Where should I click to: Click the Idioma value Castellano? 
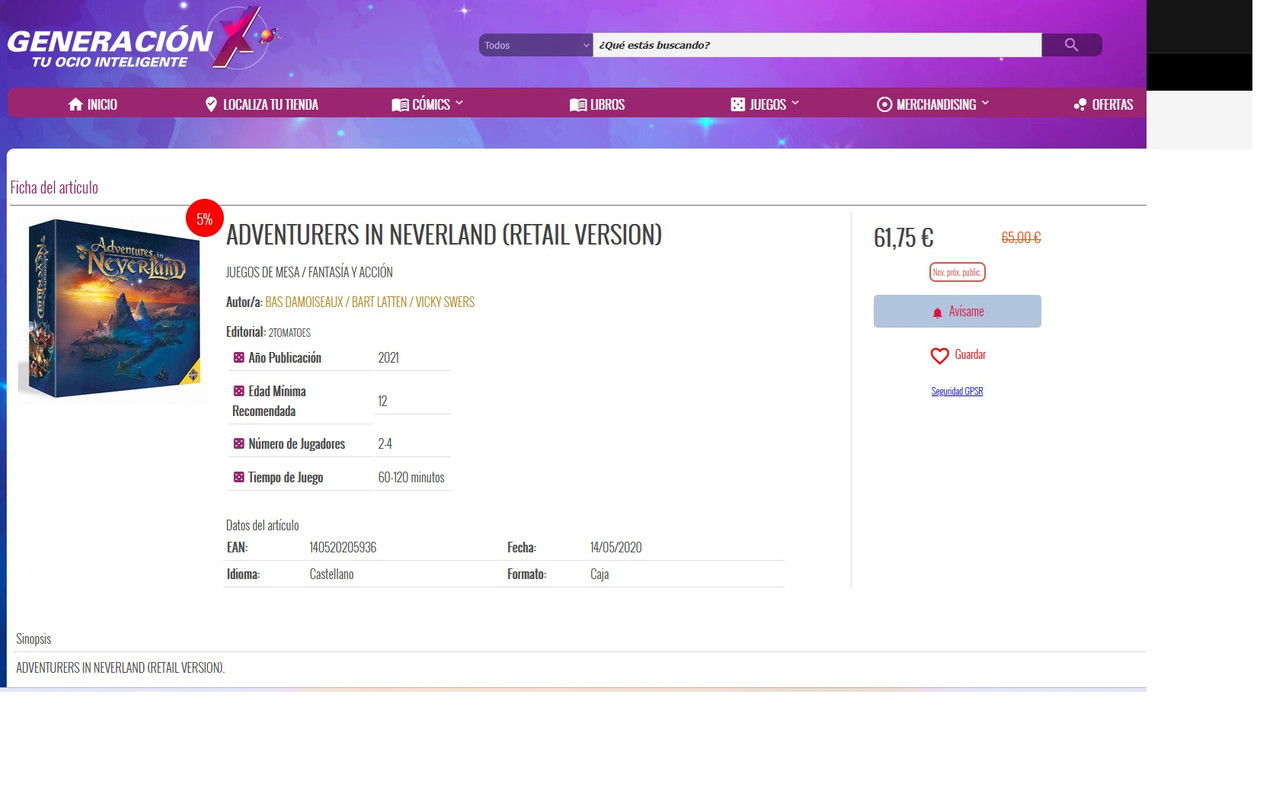331,574
